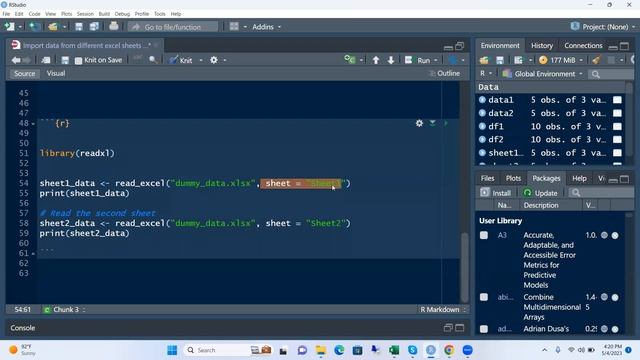Click the Print icon in main toolbar
640x360 pixels.
(x=114, y=27)
